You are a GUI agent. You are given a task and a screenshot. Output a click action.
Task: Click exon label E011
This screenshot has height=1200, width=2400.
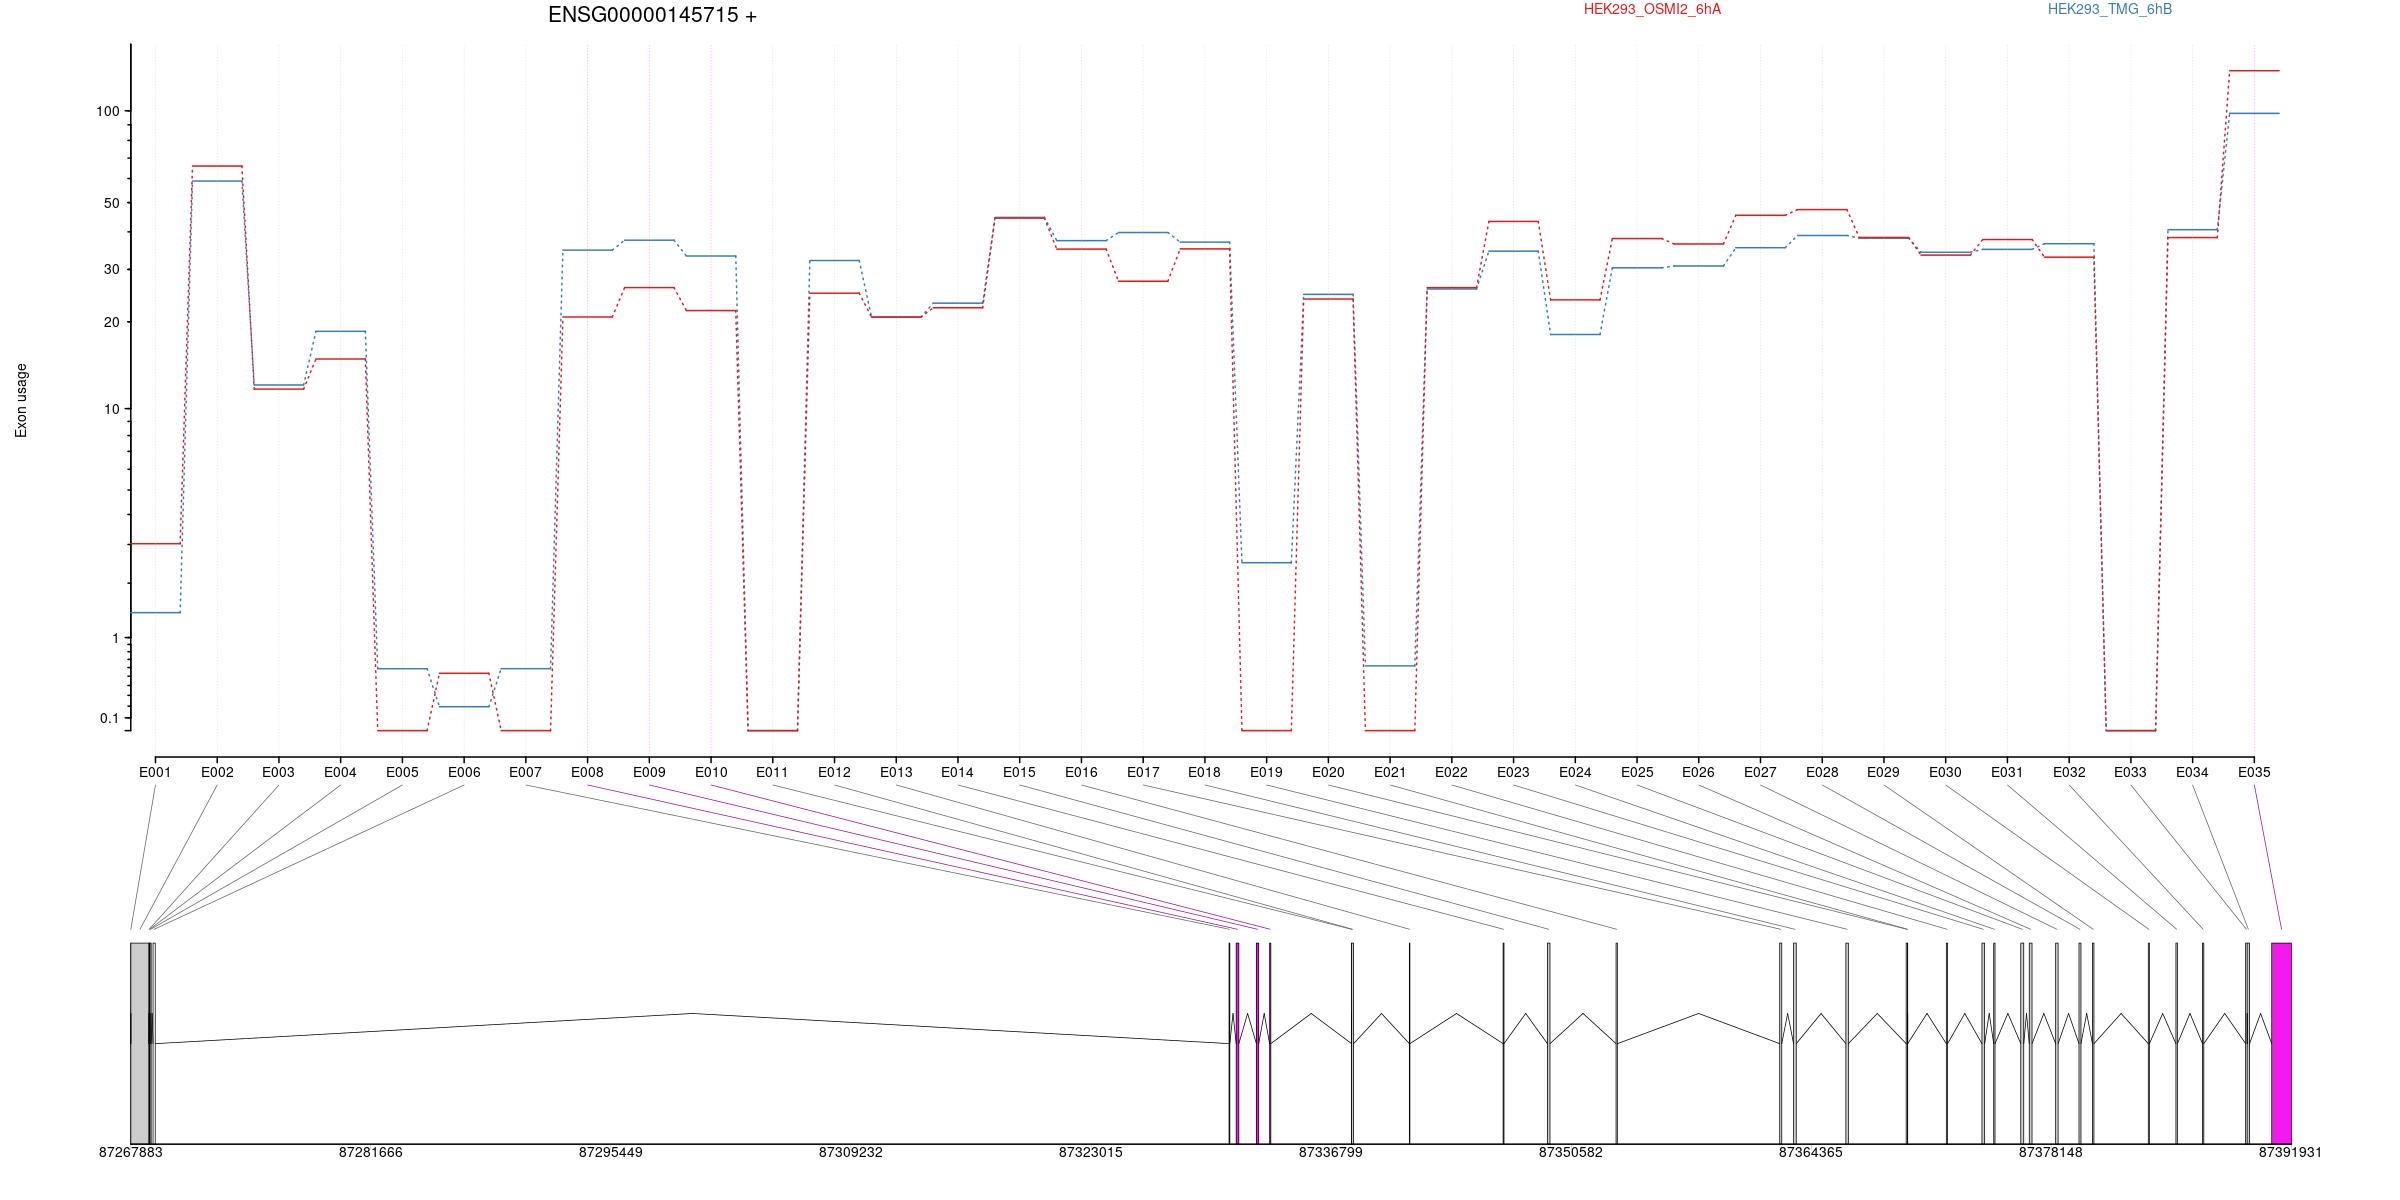(x=772, y=772)
